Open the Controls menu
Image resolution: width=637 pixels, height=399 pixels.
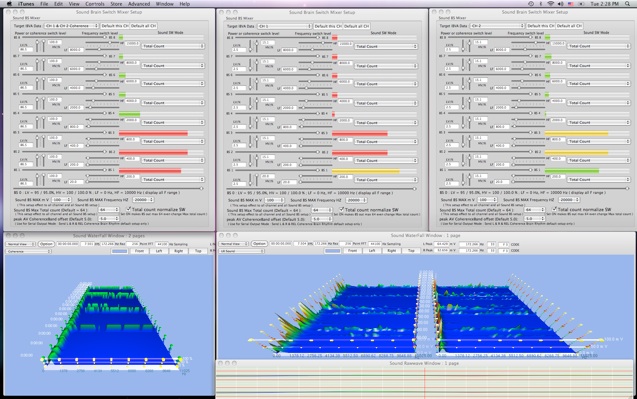[95, 4]
